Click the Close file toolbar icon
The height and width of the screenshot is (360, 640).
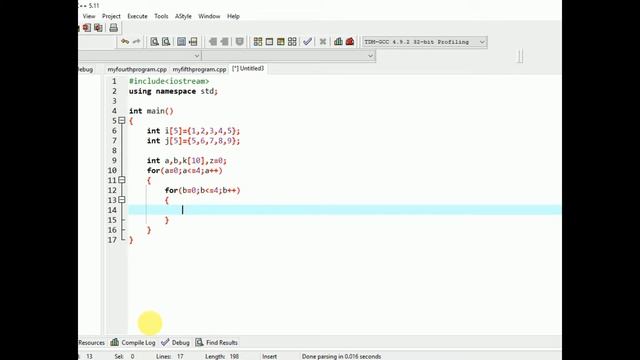tap(87, 28)
